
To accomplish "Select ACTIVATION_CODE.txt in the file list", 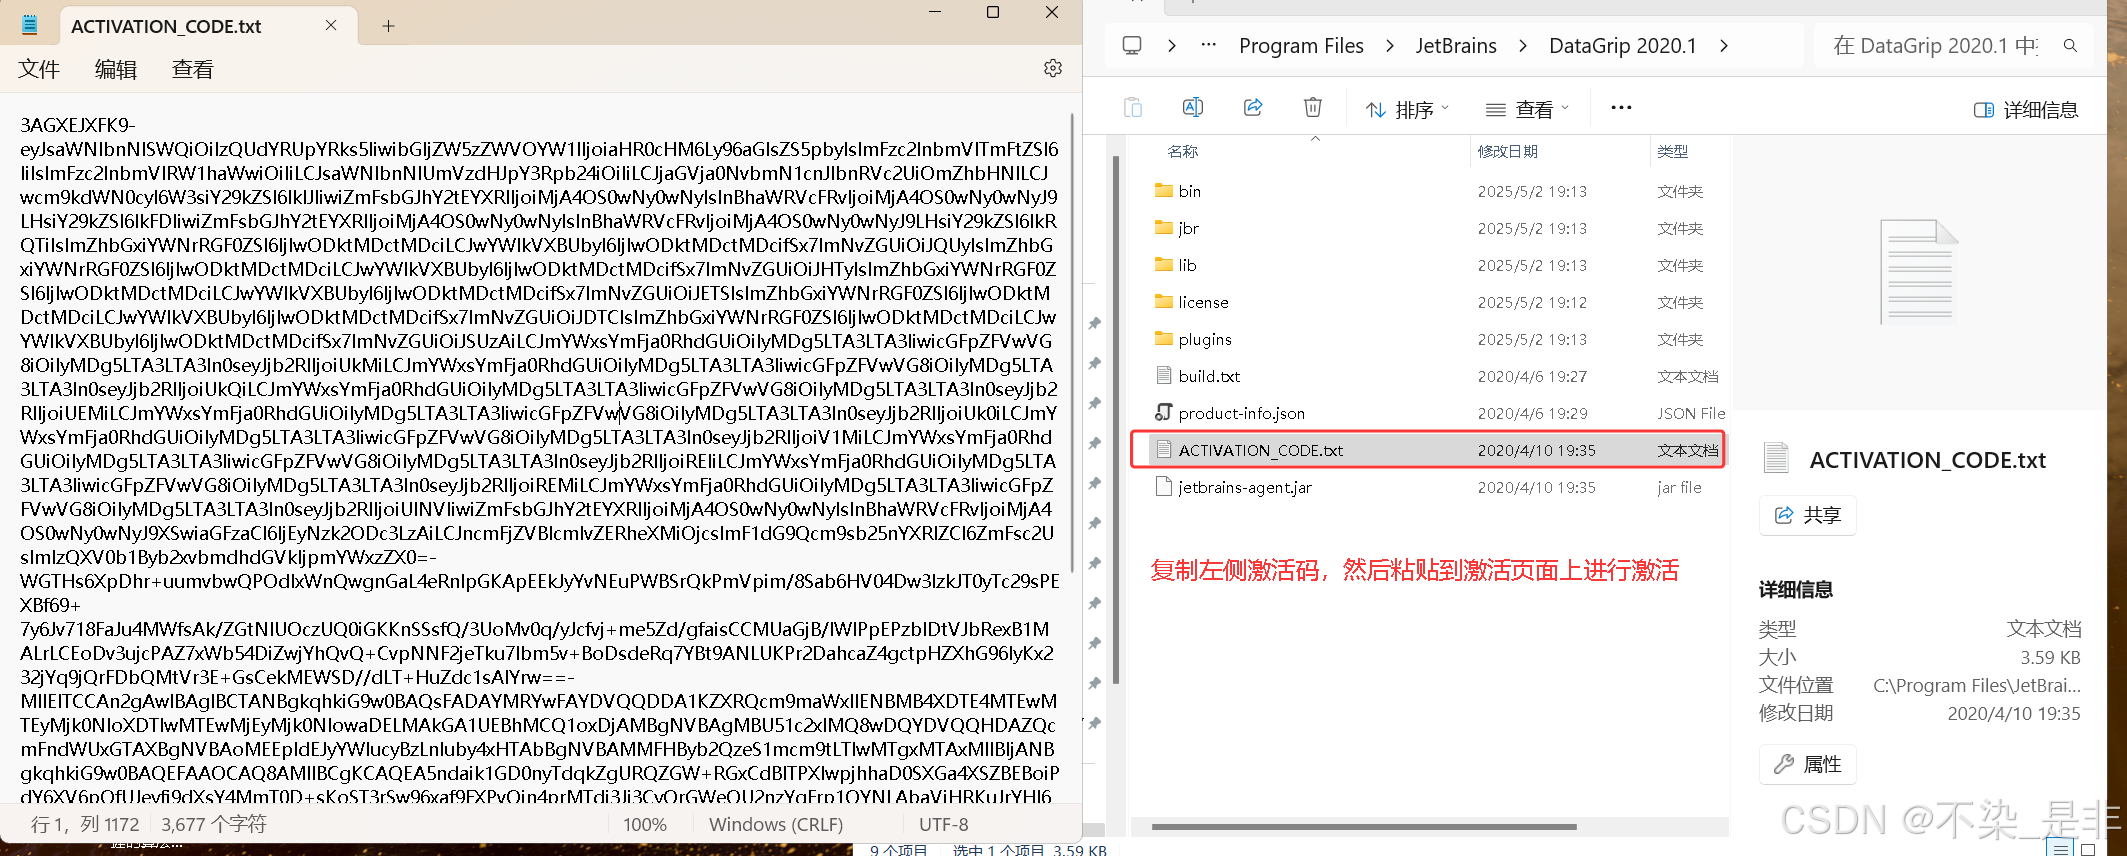I will [1428, 450].
